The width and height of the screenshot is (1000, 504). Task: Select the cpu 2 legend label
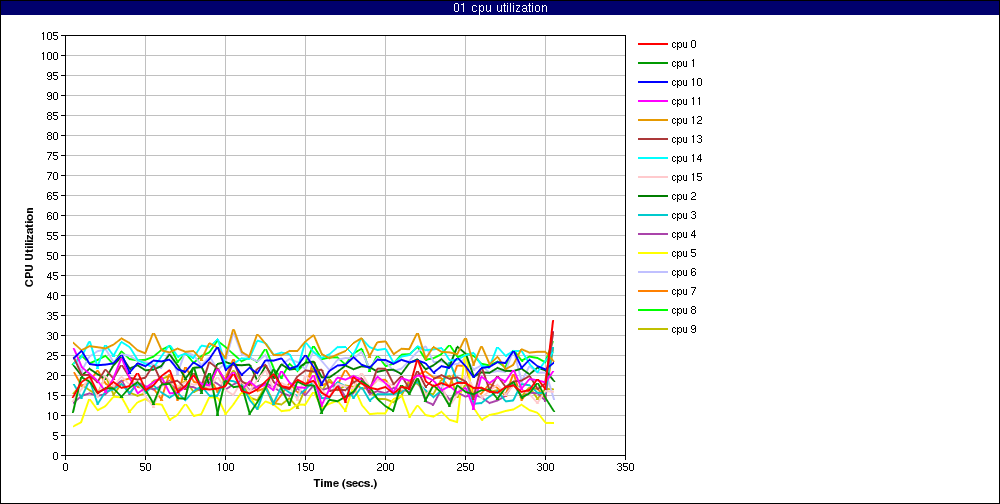pos(684,196)
